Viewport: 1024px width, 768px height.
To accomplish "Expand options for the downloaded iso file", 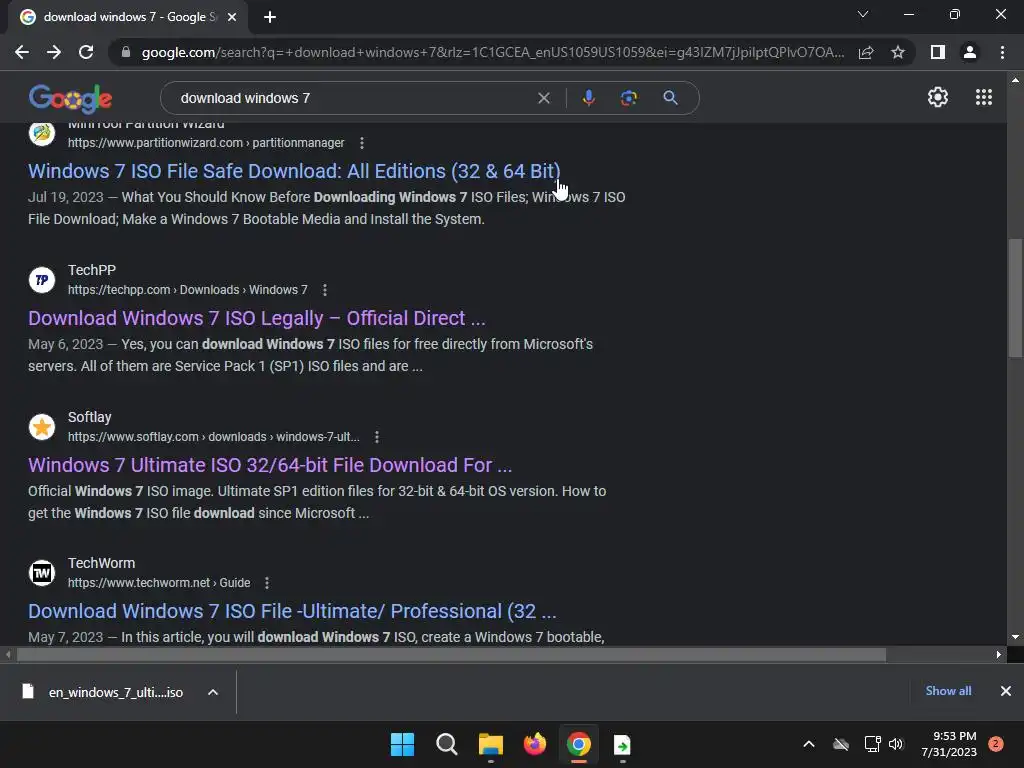I will click(213, 692).
